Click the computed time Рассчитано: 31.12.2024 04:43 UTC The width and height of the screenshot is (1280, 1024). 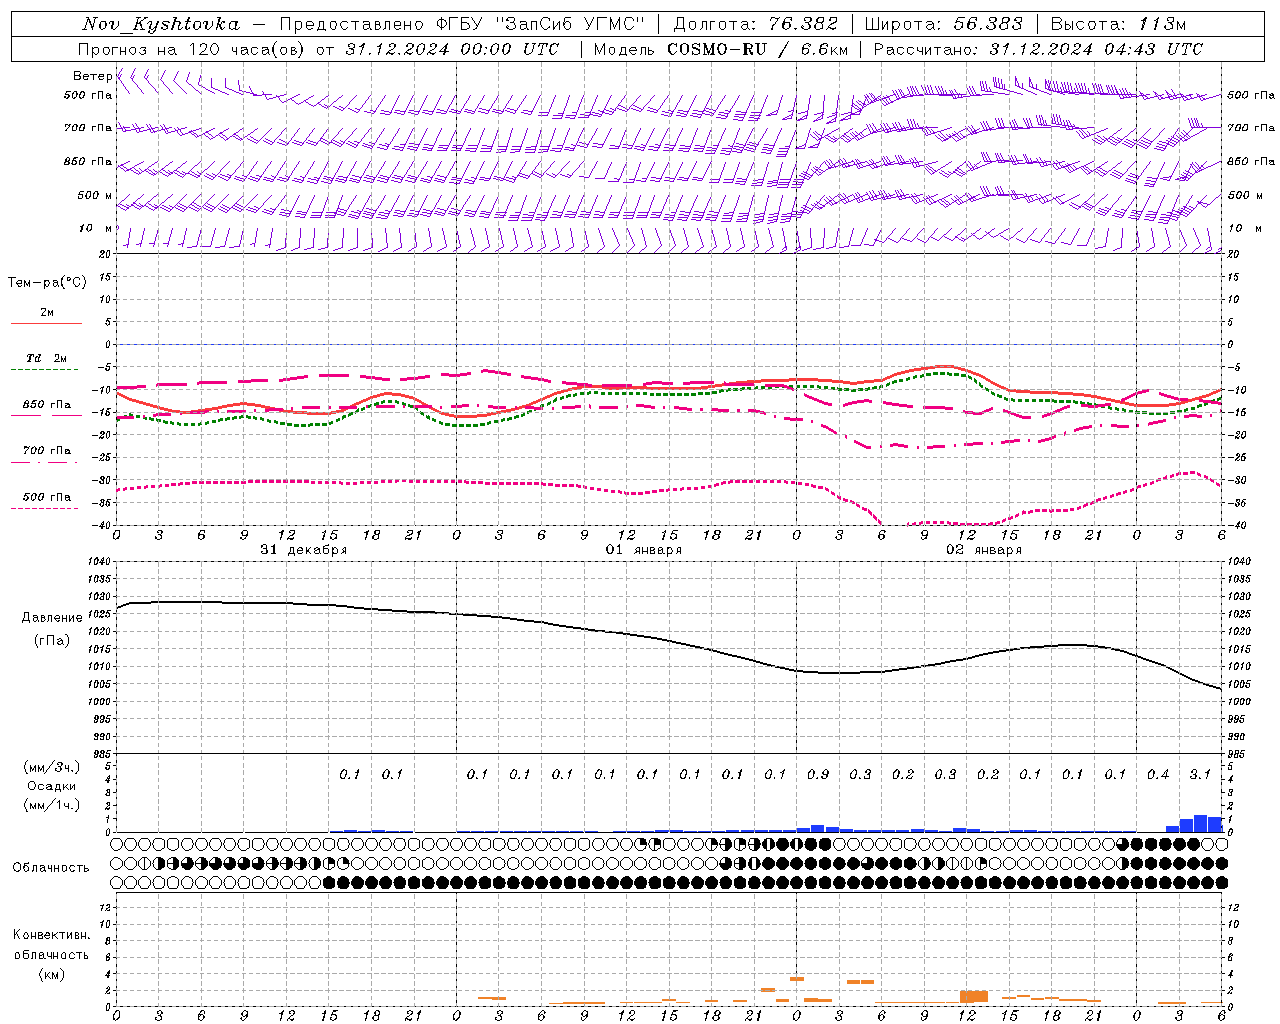1038,49
